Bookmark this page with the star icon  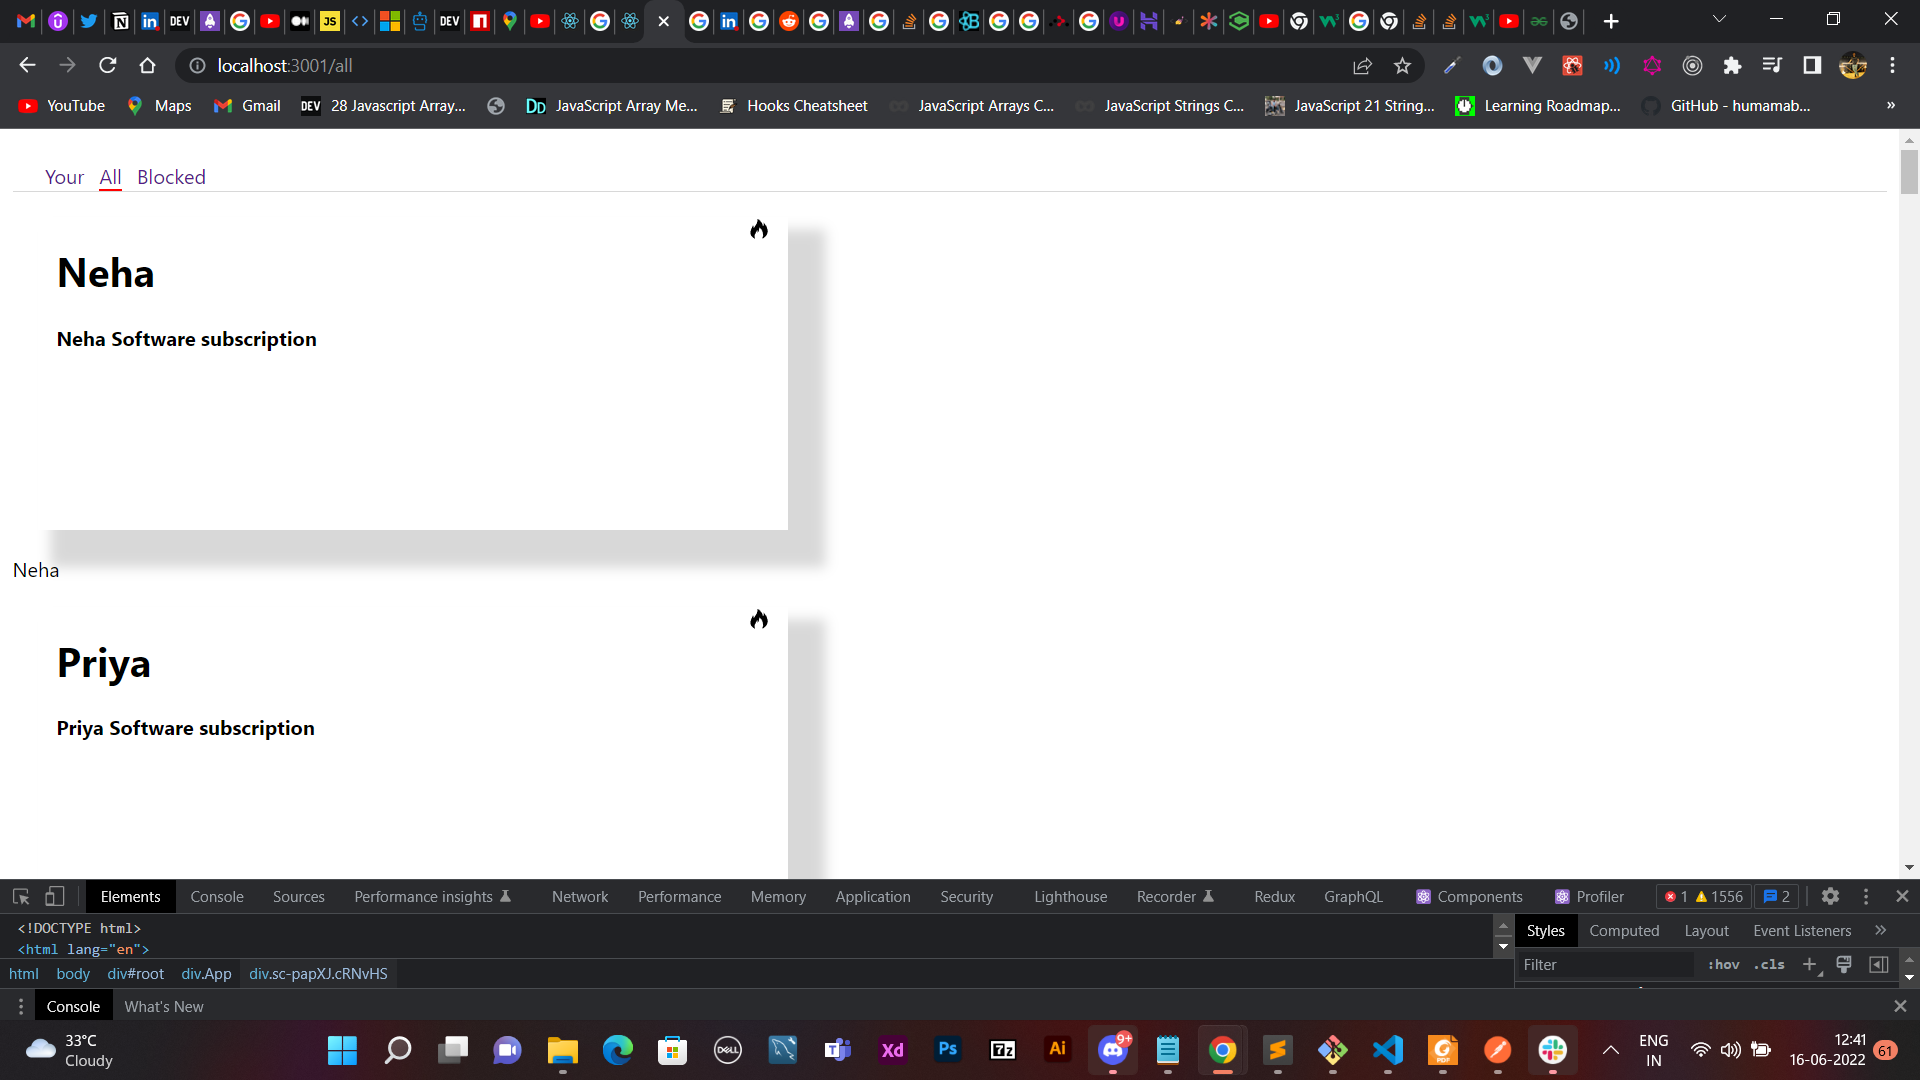[x=1402, y=66]
